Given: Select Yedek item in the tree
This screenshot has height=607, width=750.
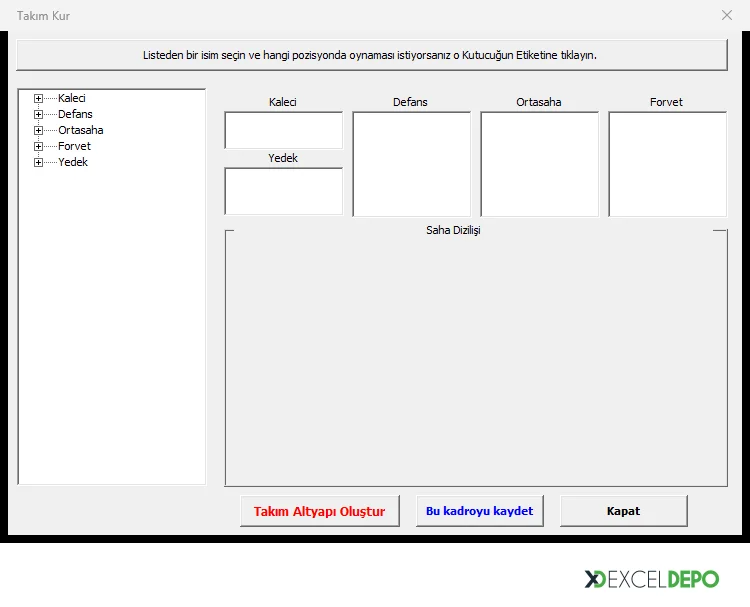Looking at the screenshot, I should (x=73, y=162).
